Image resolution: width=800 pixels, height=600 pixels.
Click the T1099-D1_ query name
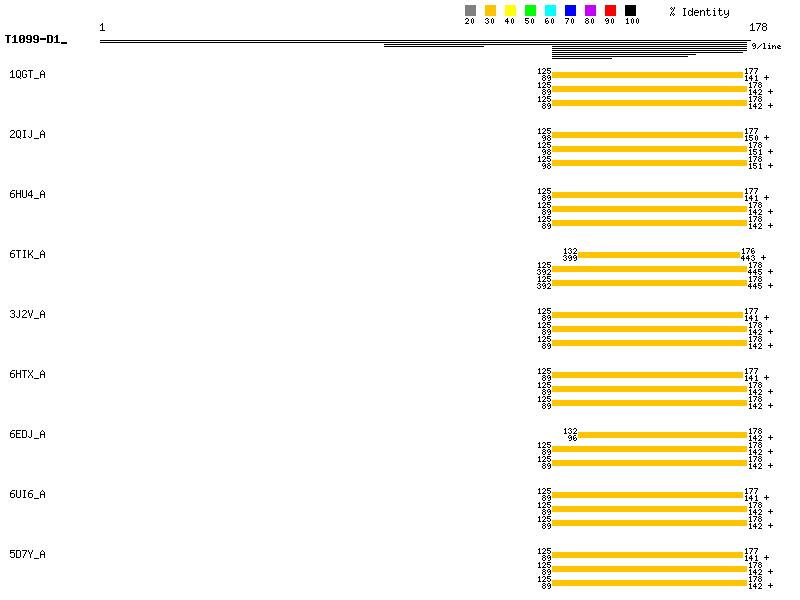coord(35,40)
